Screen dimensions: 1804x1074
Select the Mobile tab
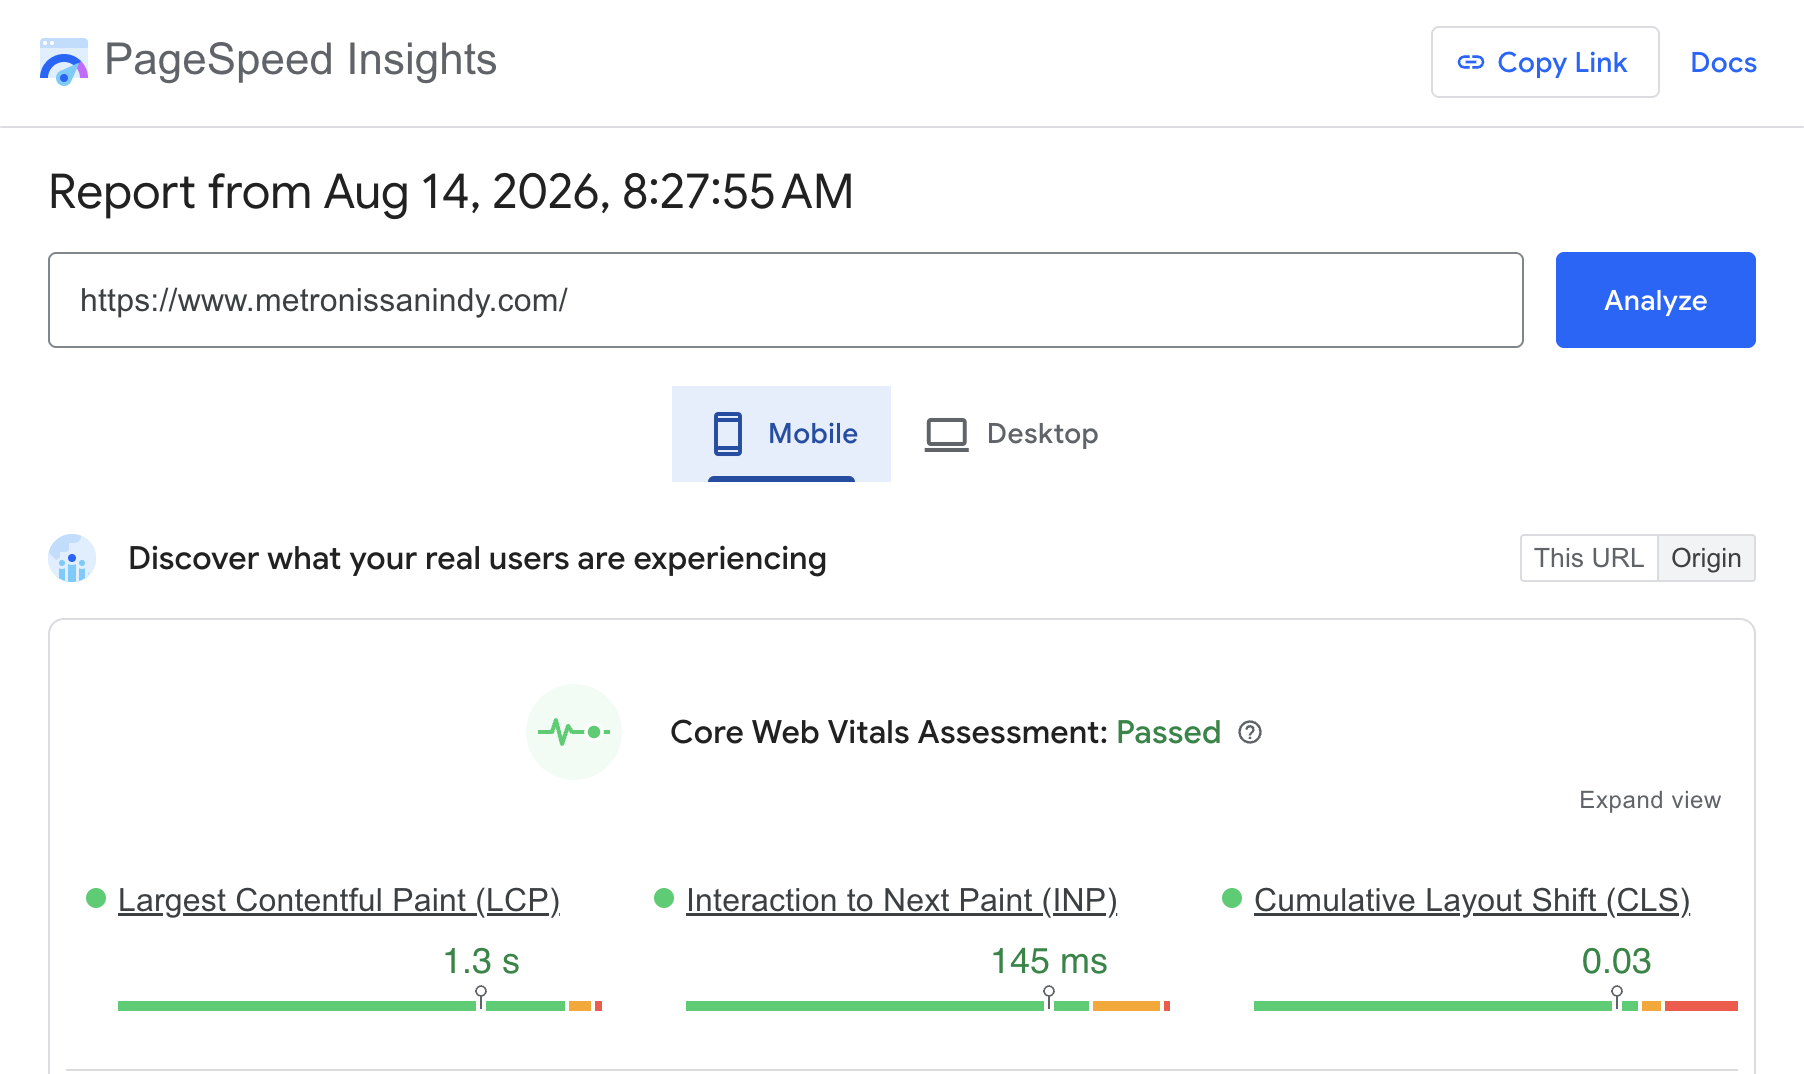click(x=781, y=434)
